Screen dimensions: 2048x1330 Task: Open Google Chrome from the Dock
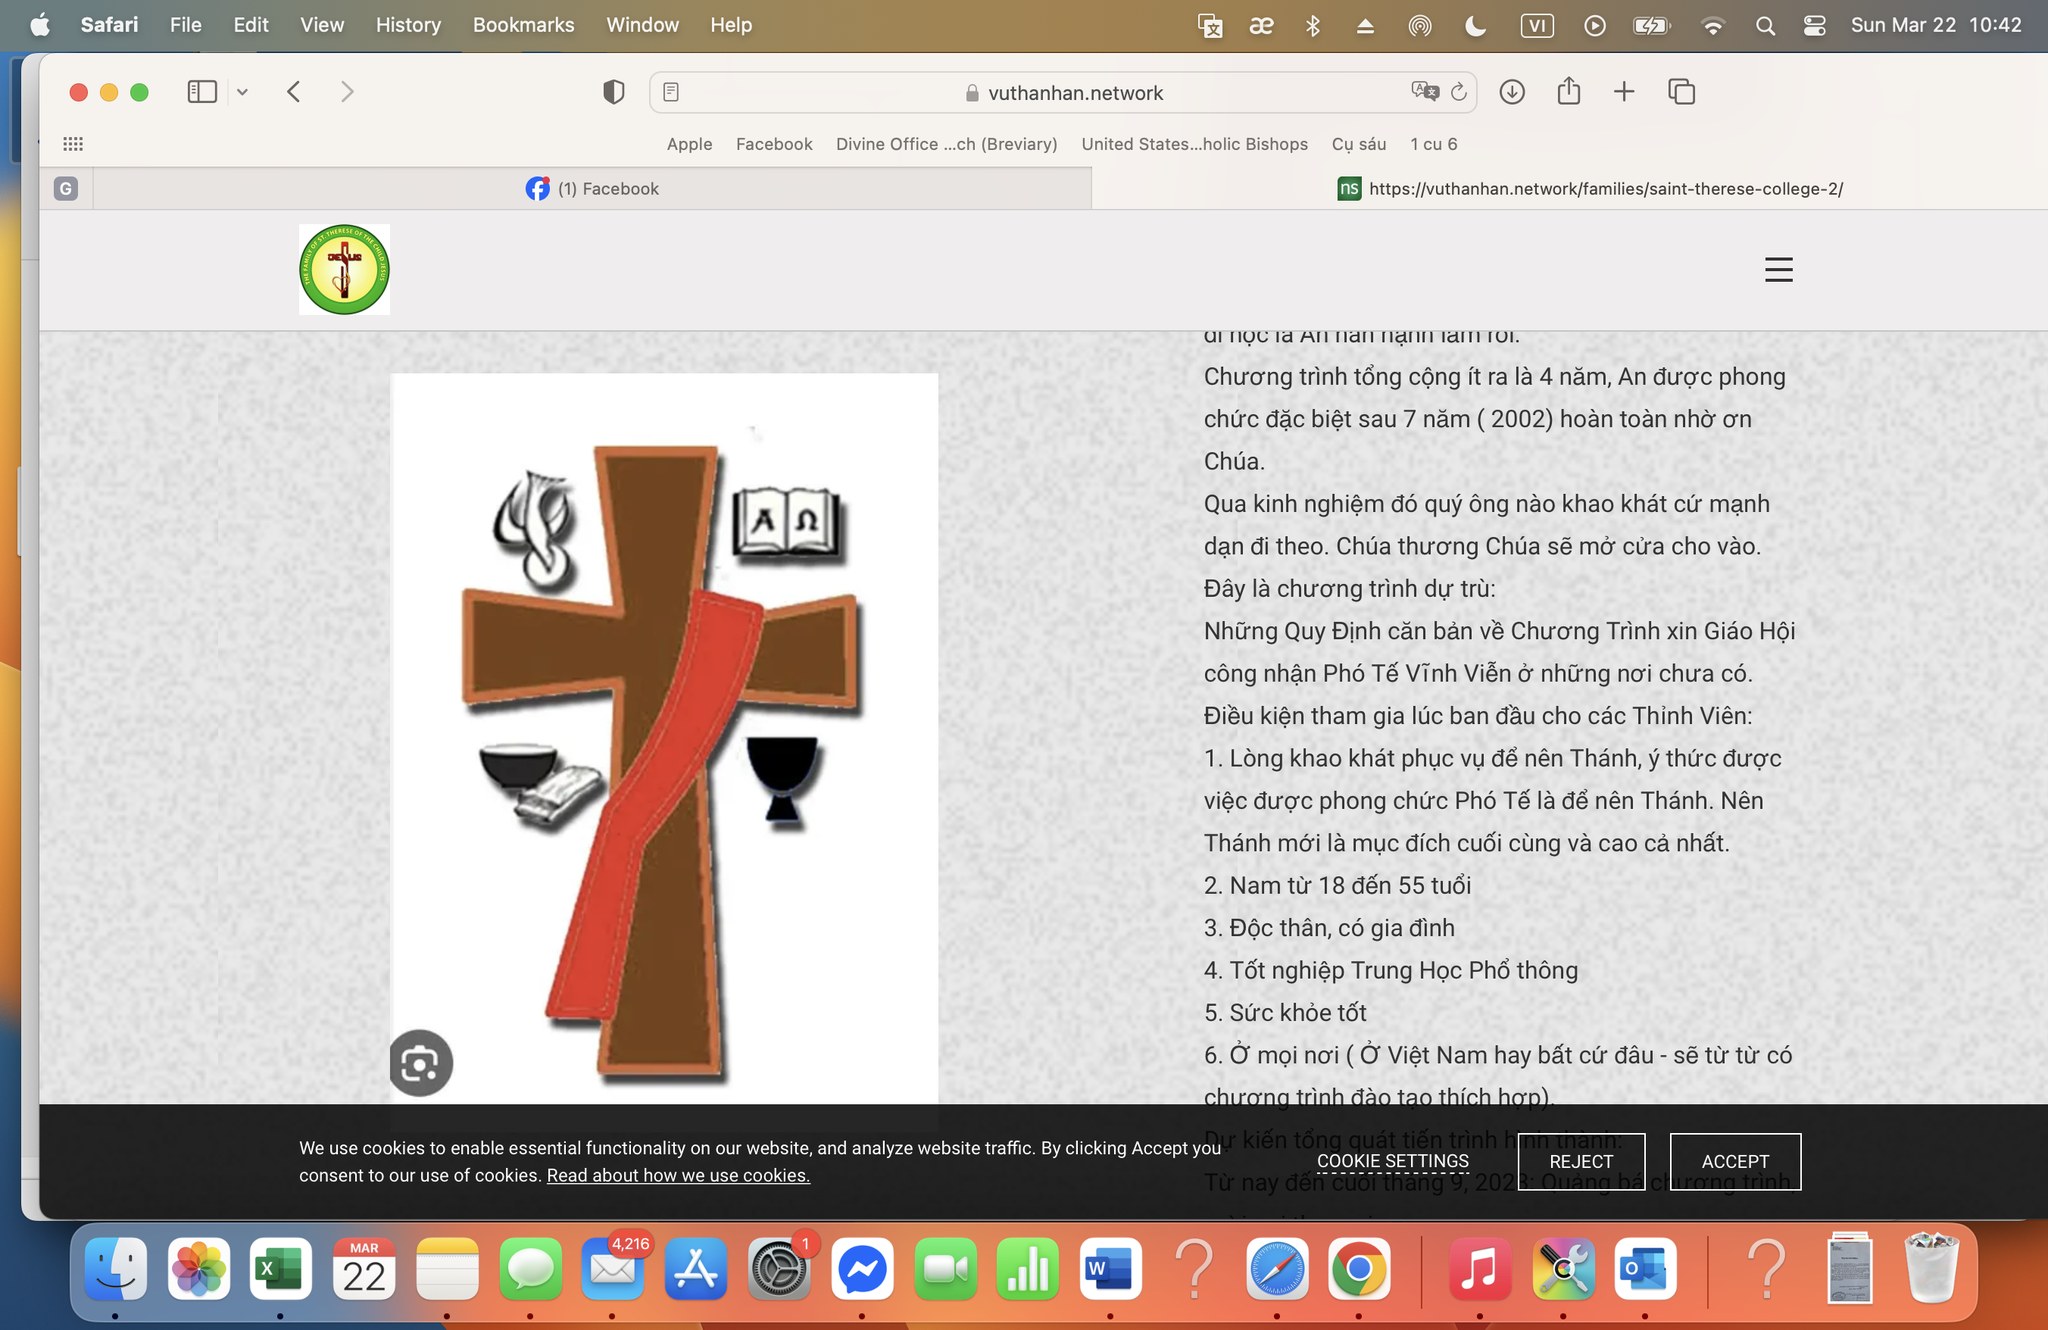[x=1359, y=1269]
